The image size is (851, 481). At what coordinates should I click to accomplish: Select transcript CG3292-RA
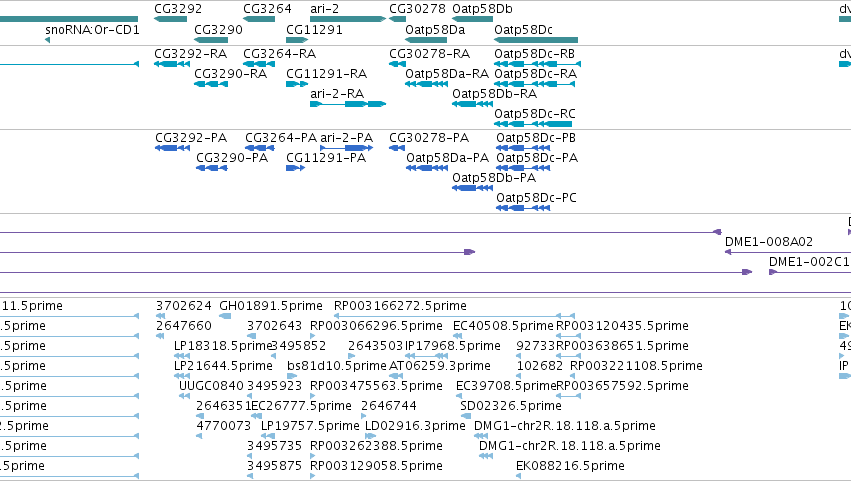[x=190, y=54]
